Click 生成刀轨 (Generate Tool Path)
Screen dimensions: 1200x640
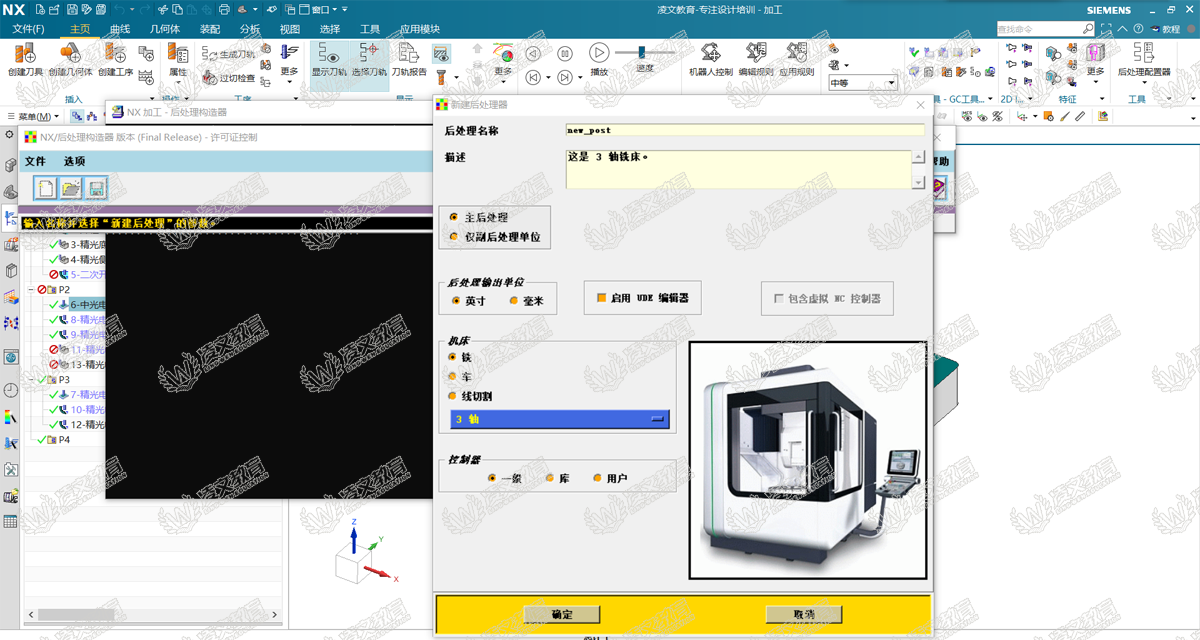[x=229, y=53]
